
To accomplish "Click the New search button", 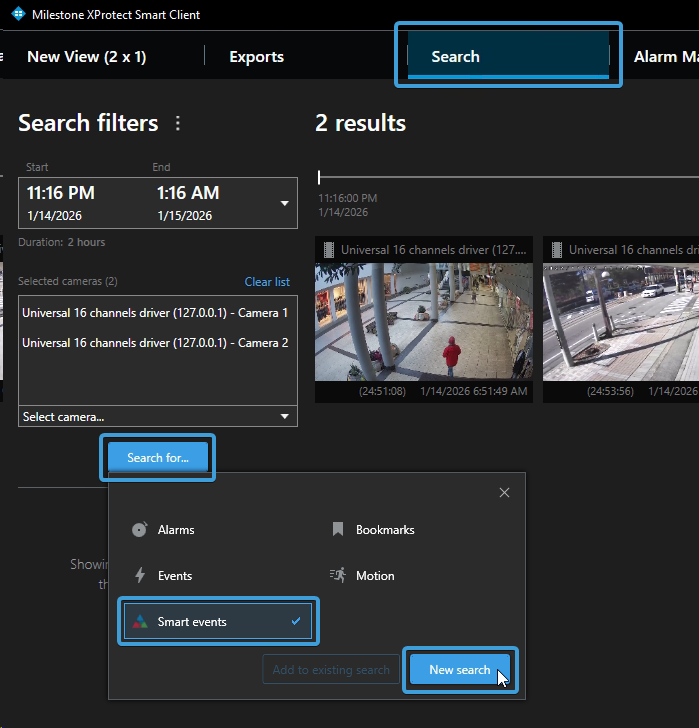I will tap(460, 670).
